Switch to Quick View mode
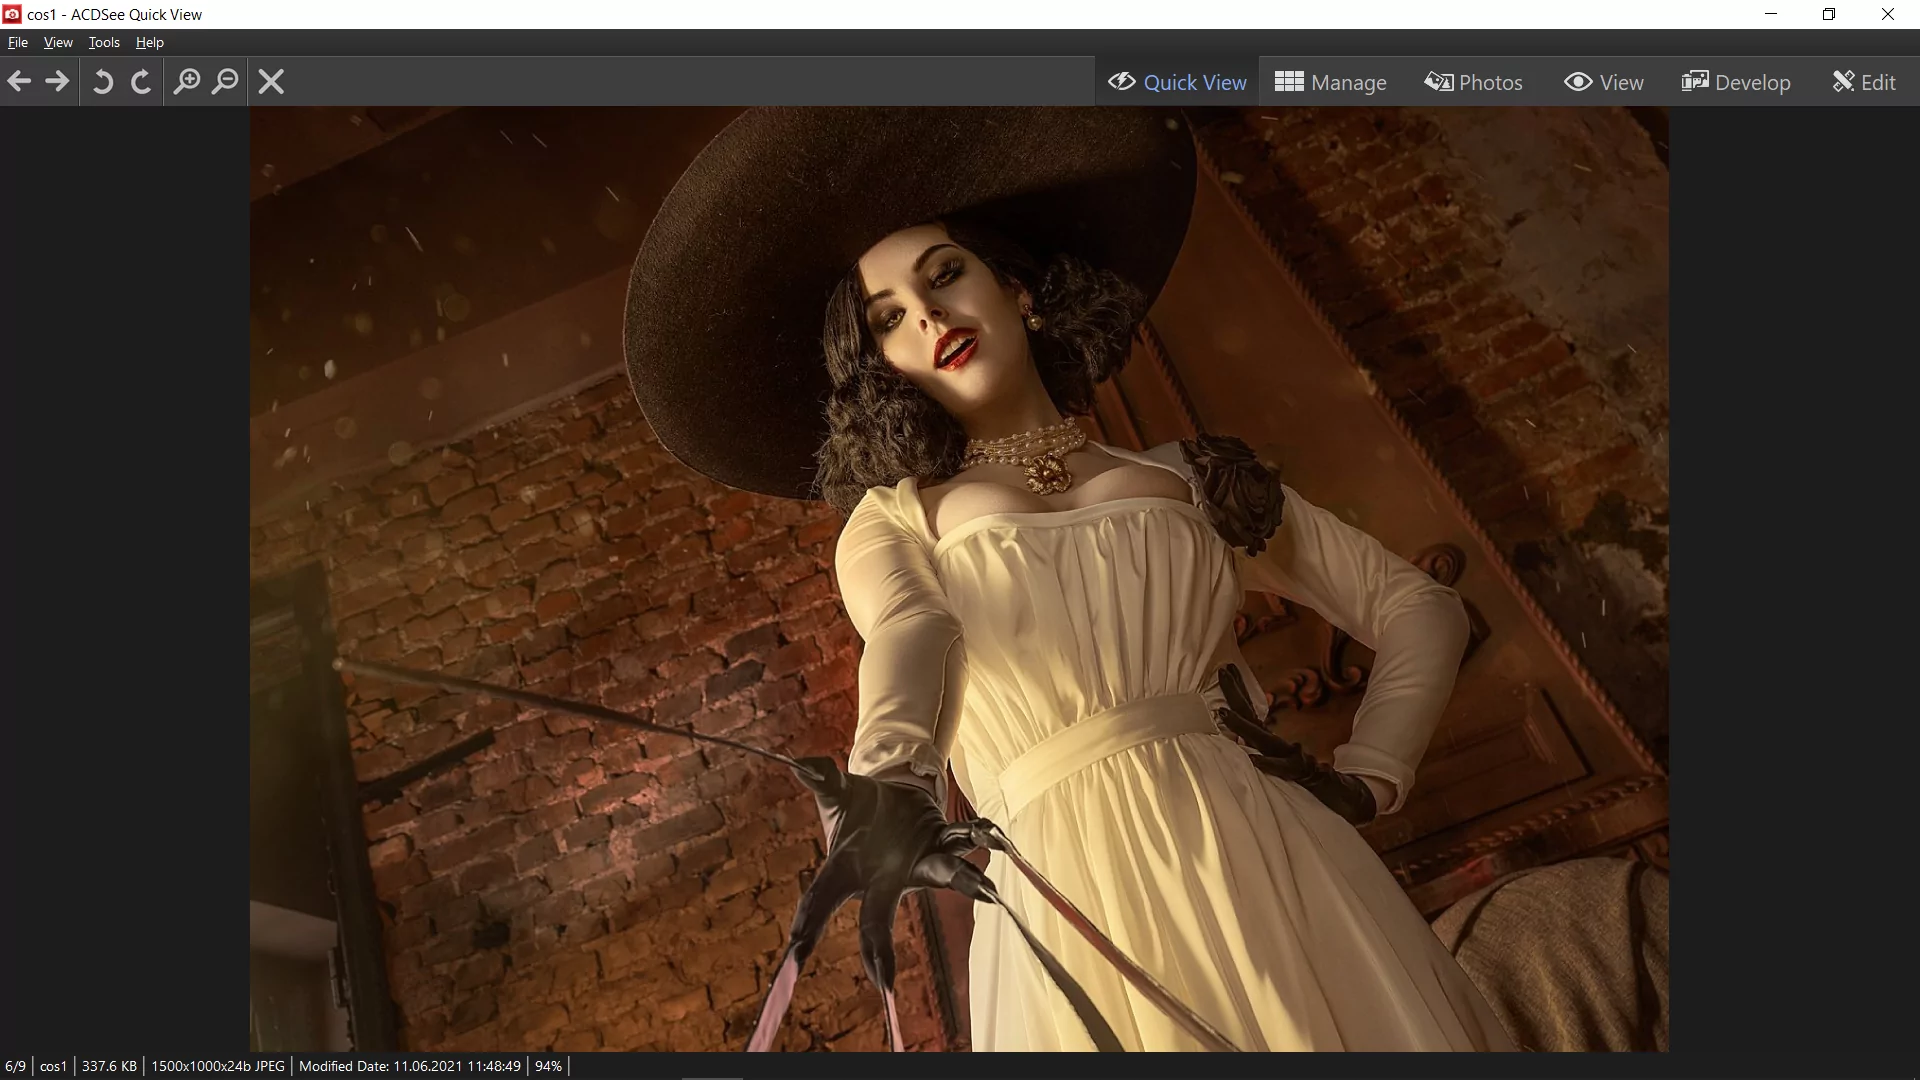 (1177, 82)
